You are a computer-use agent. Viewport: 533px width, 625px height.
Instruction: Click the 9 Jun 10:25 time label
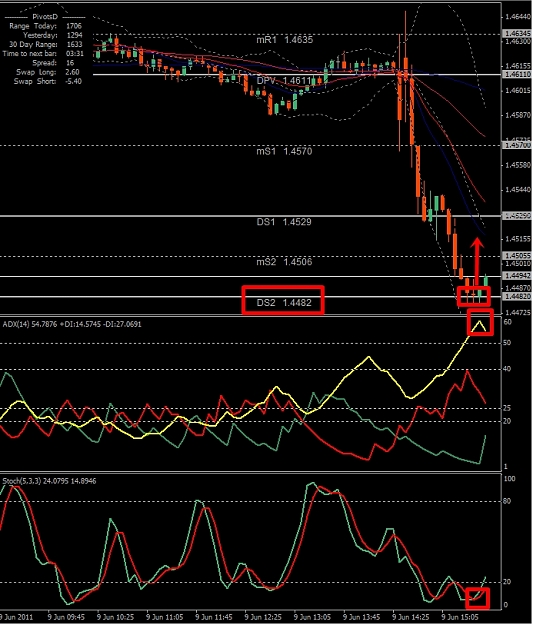click(x=115, y=617)
